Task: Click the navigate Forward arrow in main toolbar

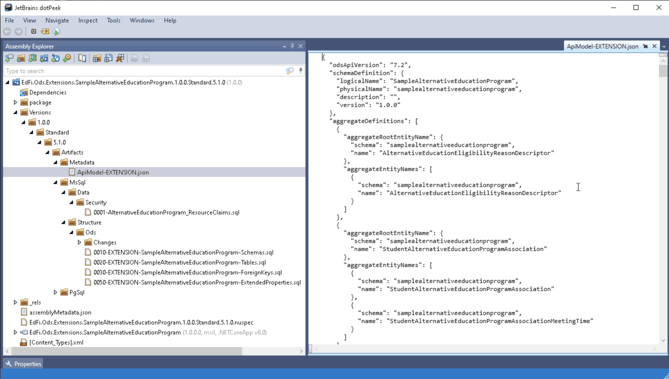Action: (18, 32)
